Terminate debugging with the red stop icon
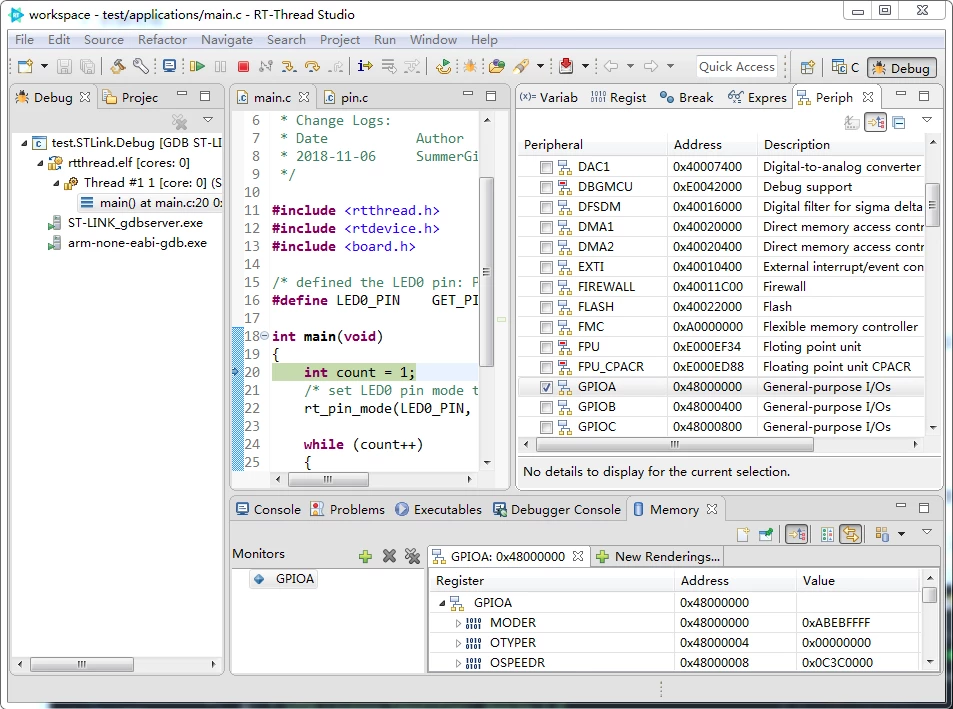 click(x=243, y=66)
